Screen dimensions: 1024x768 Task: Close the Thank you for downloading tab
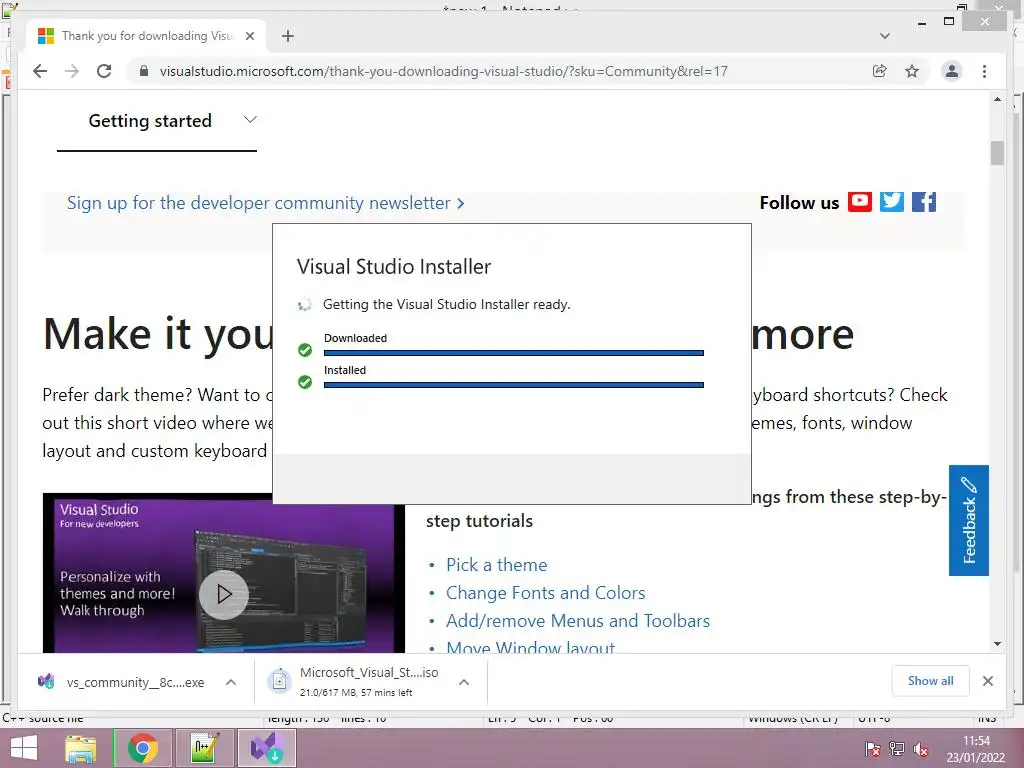coord(249,36)
